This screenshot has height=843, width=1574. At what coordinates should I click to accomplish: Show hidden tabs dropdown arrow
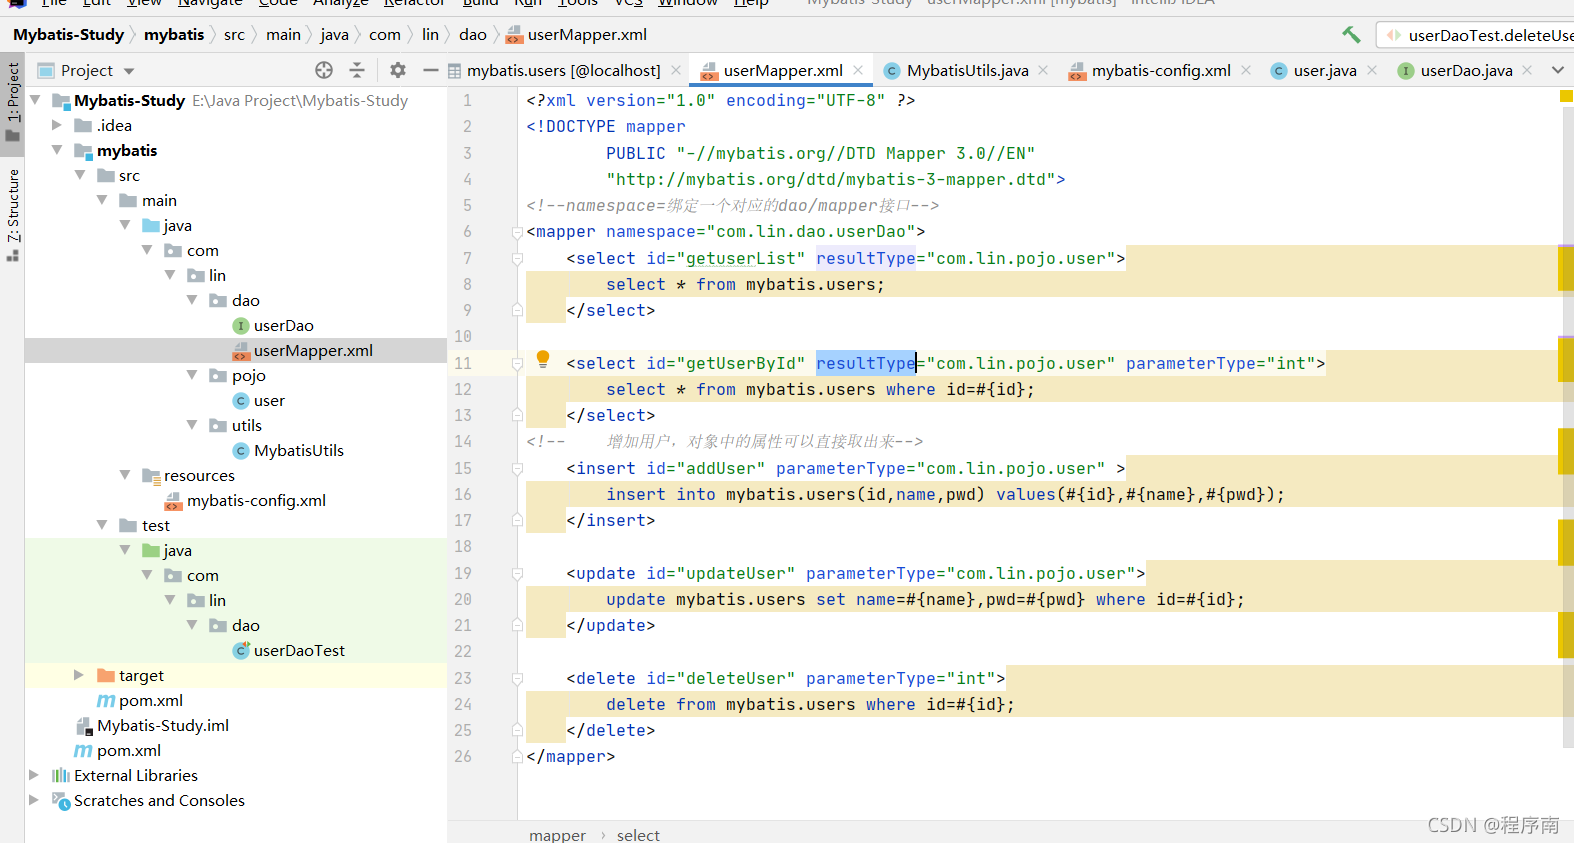click(1557, 70)
